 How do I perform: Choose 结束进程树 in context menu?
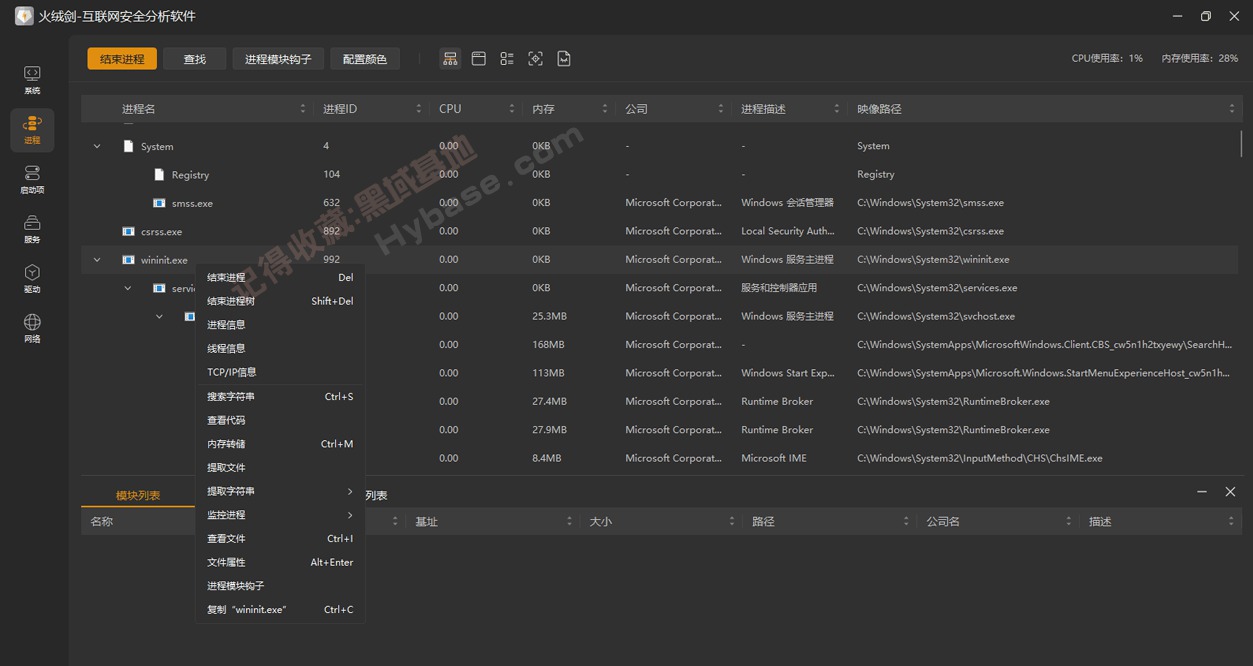[x=280, y=301]
